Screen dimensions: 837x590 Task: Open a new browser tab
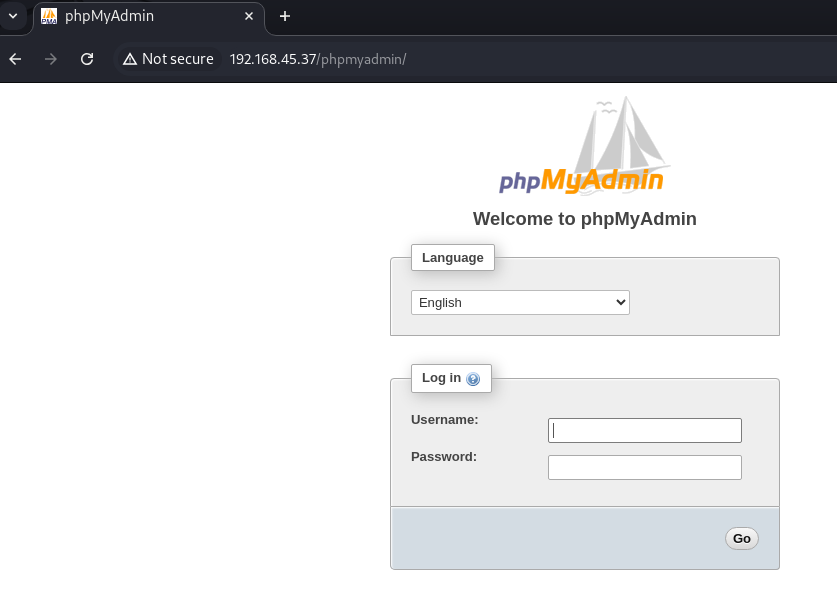click(285, 17)
